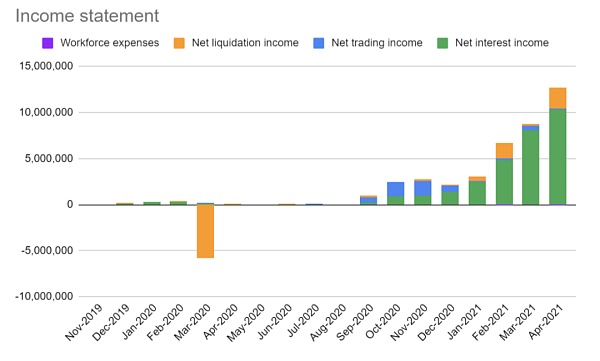Viewport: 600px width, 361px height.
Task: Click the Sep-2020 x-axis label
Action: pos(355,322)
